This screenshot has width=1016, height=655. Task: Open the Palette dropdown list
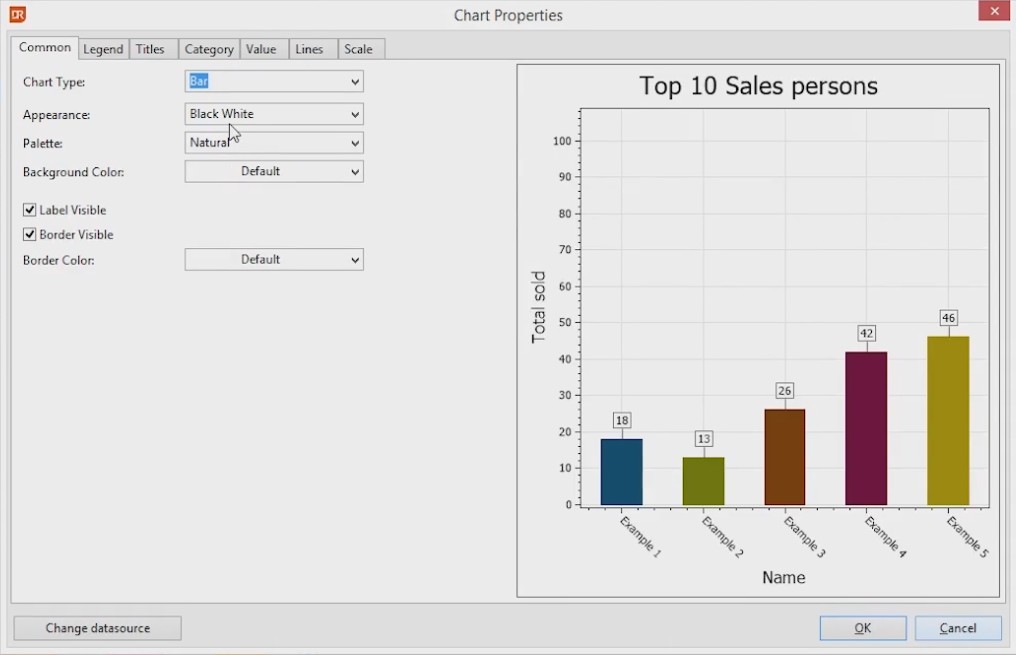[x=274, y=143]
